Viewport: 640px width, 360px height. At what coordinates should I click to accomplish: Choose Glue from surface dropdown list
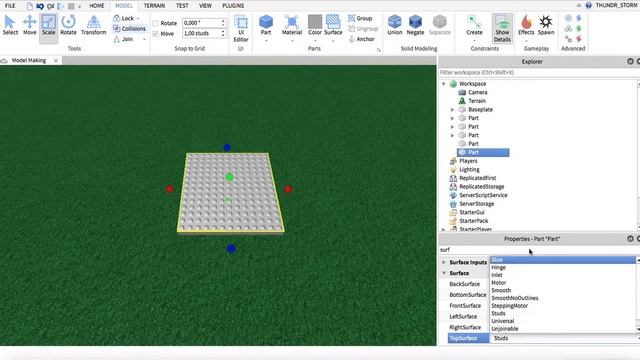pyautogui.click(x=563, y=260)
